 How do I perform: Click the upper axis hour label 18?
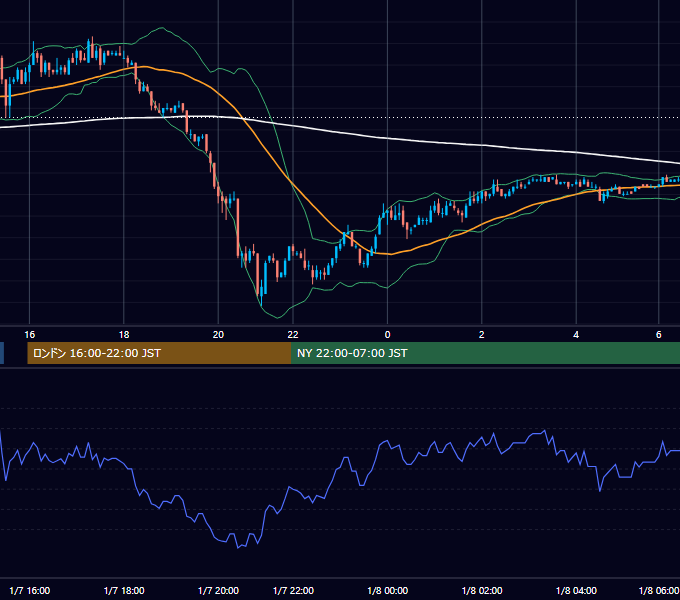click(x=124, y=335)
